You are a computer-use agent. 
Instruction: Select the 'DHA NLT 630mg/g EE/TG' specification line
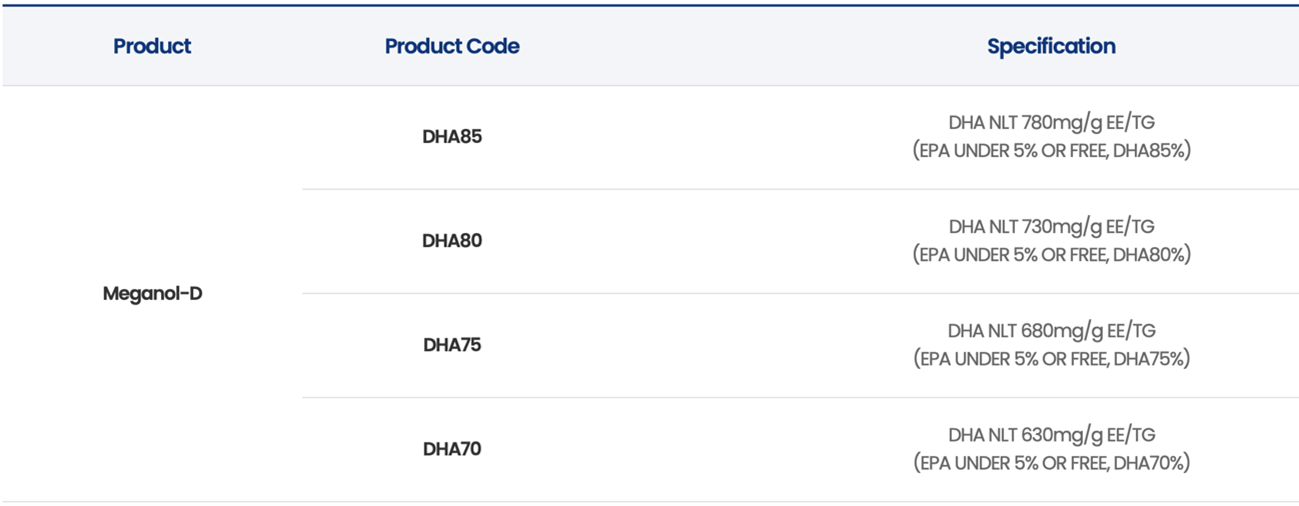click(x=1051, y=435)
